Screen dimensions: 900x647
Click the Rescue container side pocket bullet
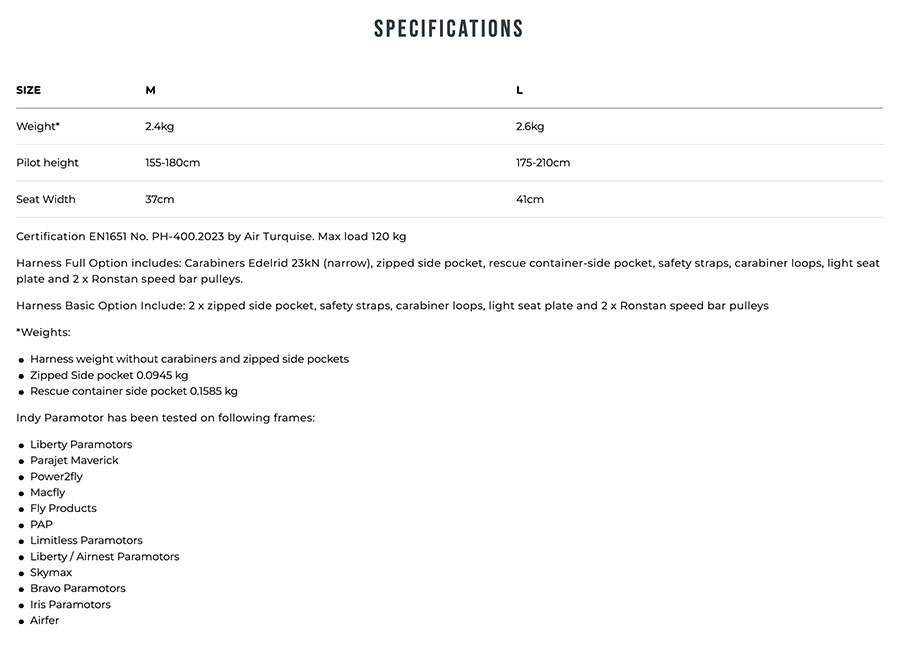pyautogui.click(x=134, y=391)
